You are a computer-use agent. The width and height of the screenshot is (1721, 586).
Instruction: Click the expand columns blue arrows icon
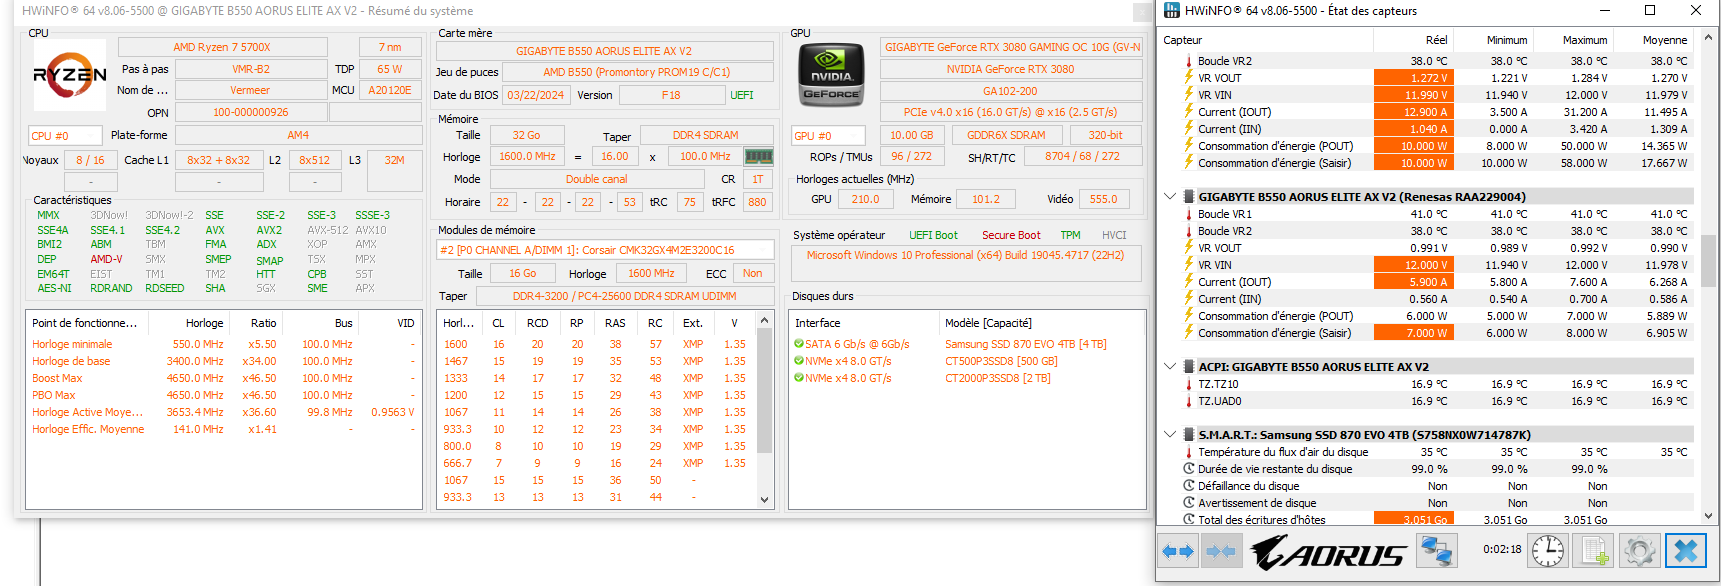point(1178,551)
